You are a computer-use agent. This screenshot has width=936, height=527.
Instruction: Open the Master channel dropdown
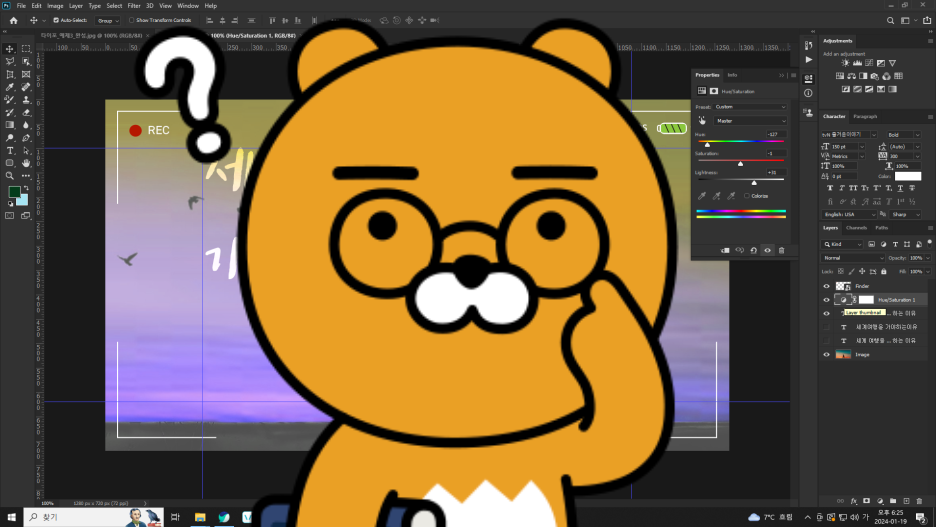click(750, 121)
